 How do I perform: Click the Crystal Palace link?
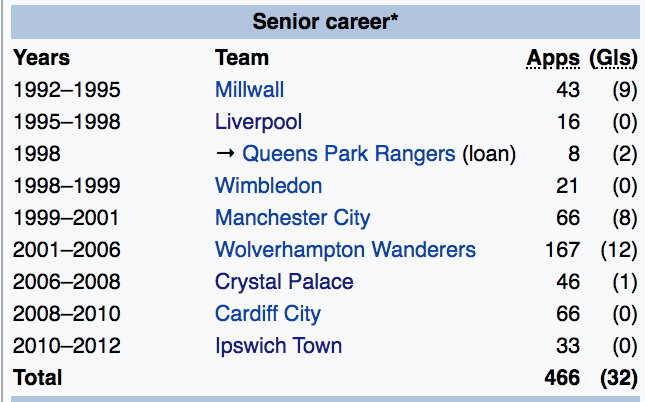click(284, 282)
